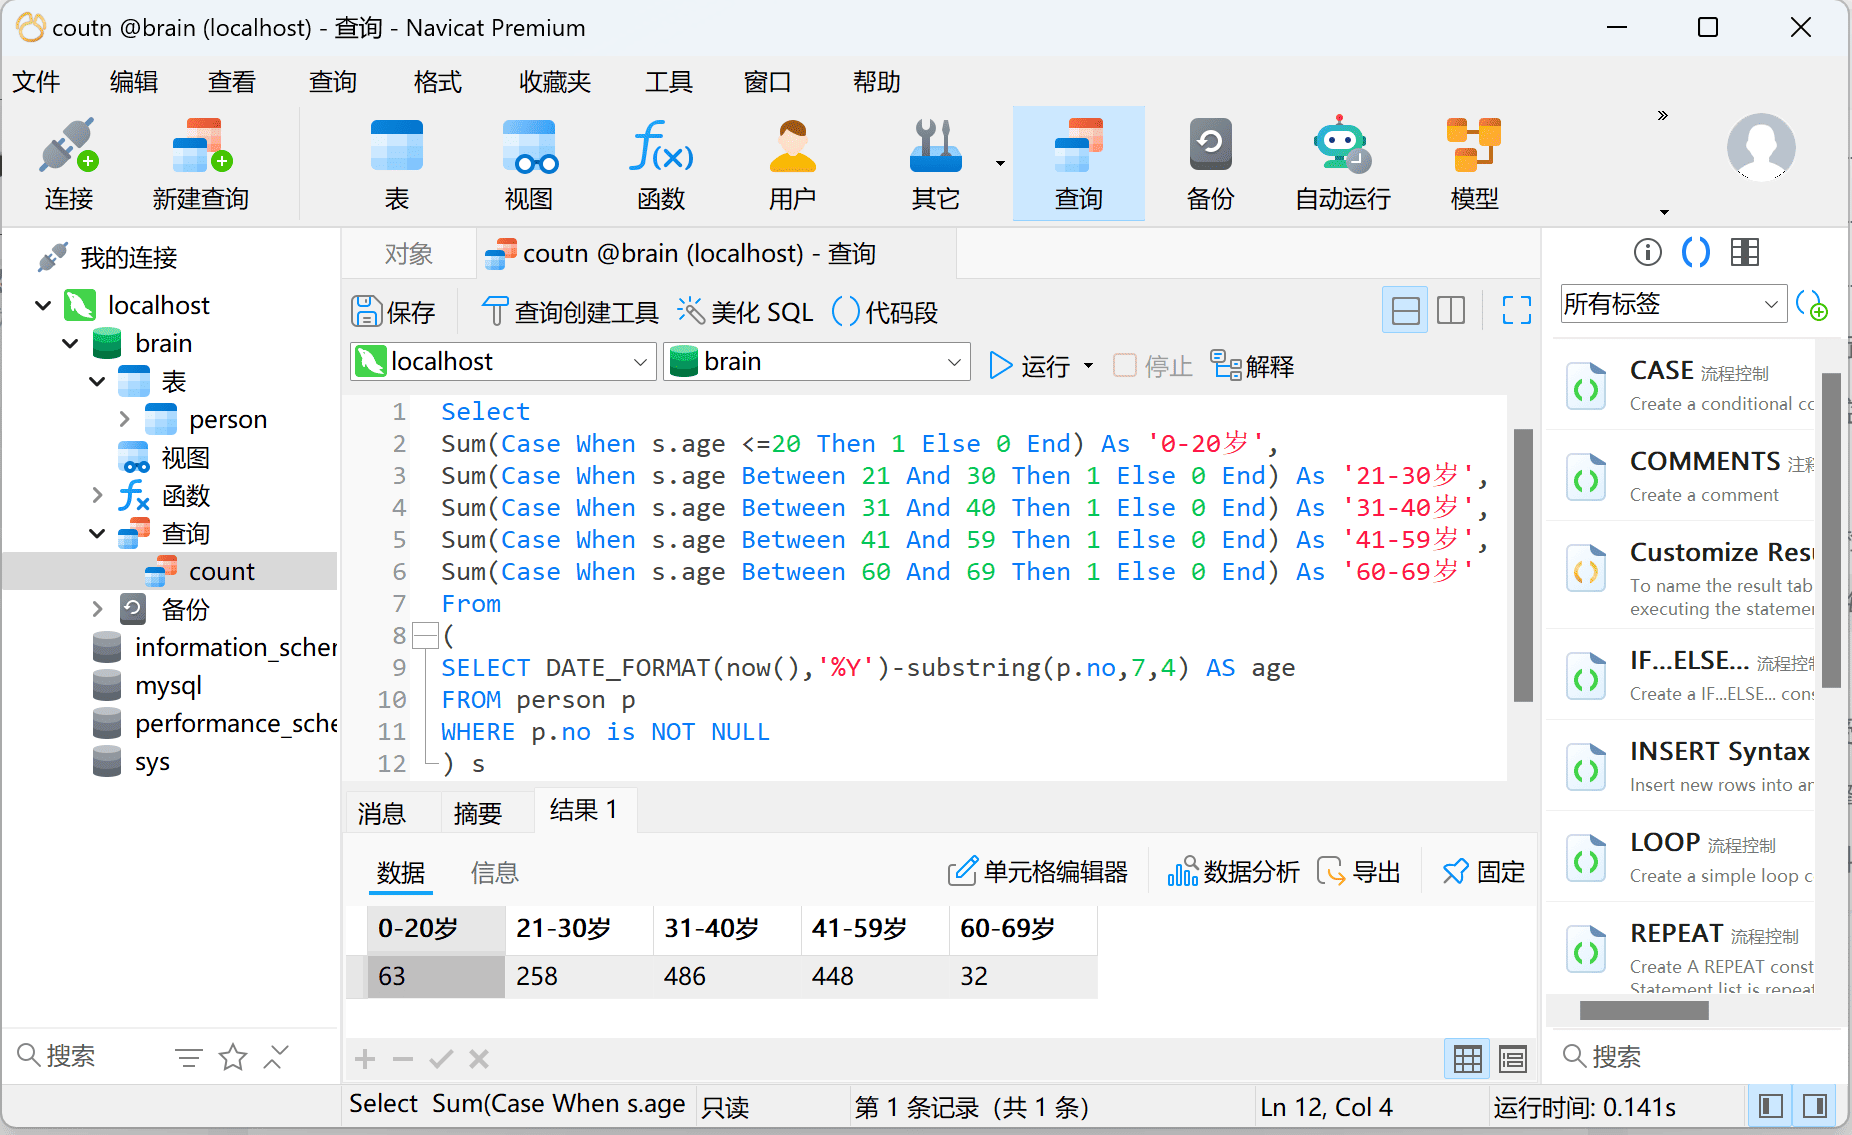Viewport: 1852px width, 1135px height.
Task: Open the 文件 file menu
Action: click(37, 82)
